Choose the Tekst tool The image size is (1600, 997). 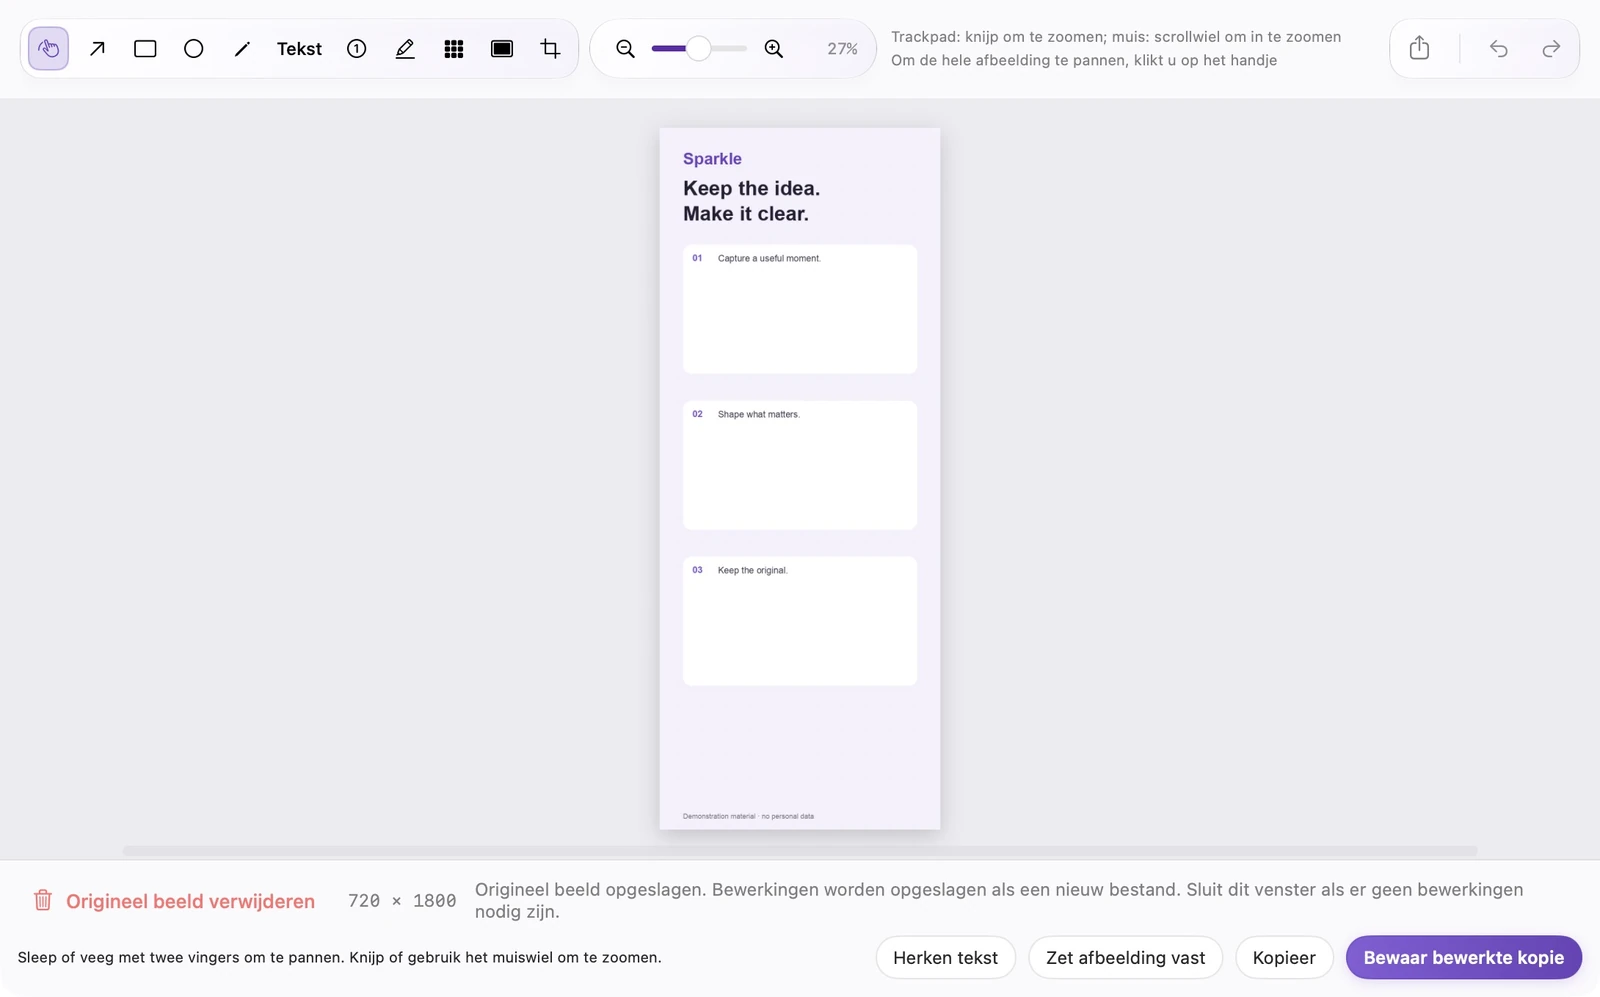coord(299,48)
